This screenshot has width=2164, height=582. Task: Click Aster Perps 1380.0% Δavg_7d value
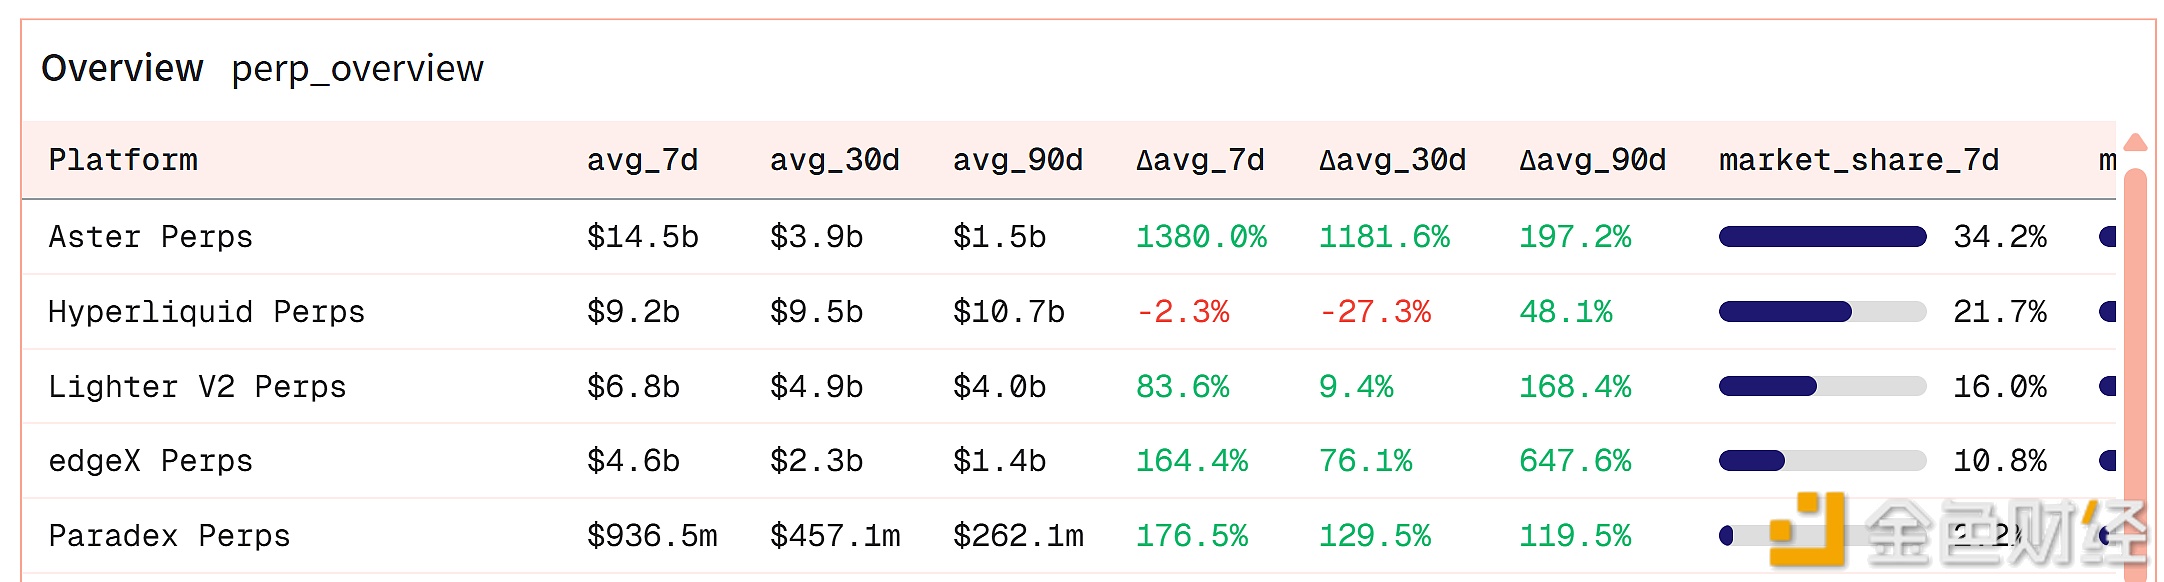click(1201, 237)
